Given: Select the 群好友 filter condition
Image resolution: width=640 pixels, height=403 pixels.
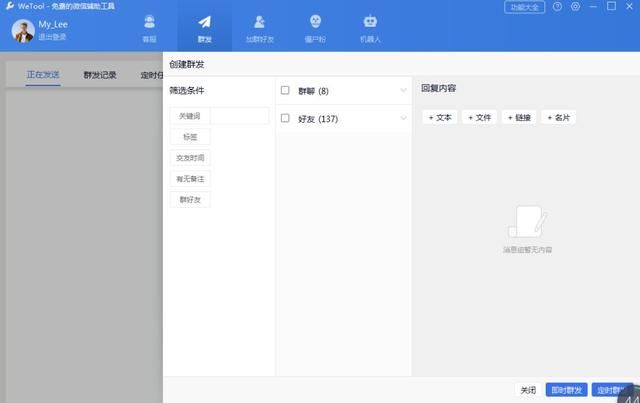Looking at the screenshot, I should tap(190, 200).
